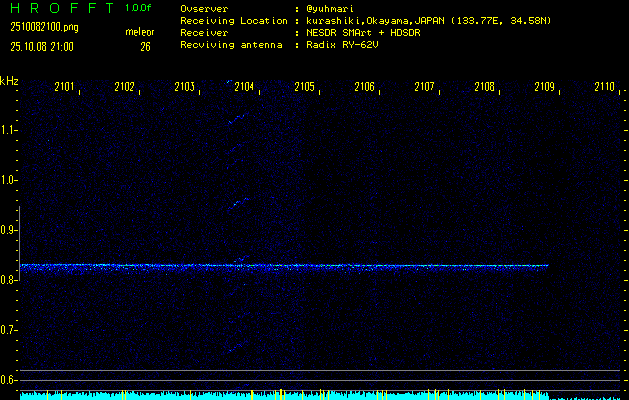
Task: Click the Radix RY-62V antenna value
Action: pos(342,45)
